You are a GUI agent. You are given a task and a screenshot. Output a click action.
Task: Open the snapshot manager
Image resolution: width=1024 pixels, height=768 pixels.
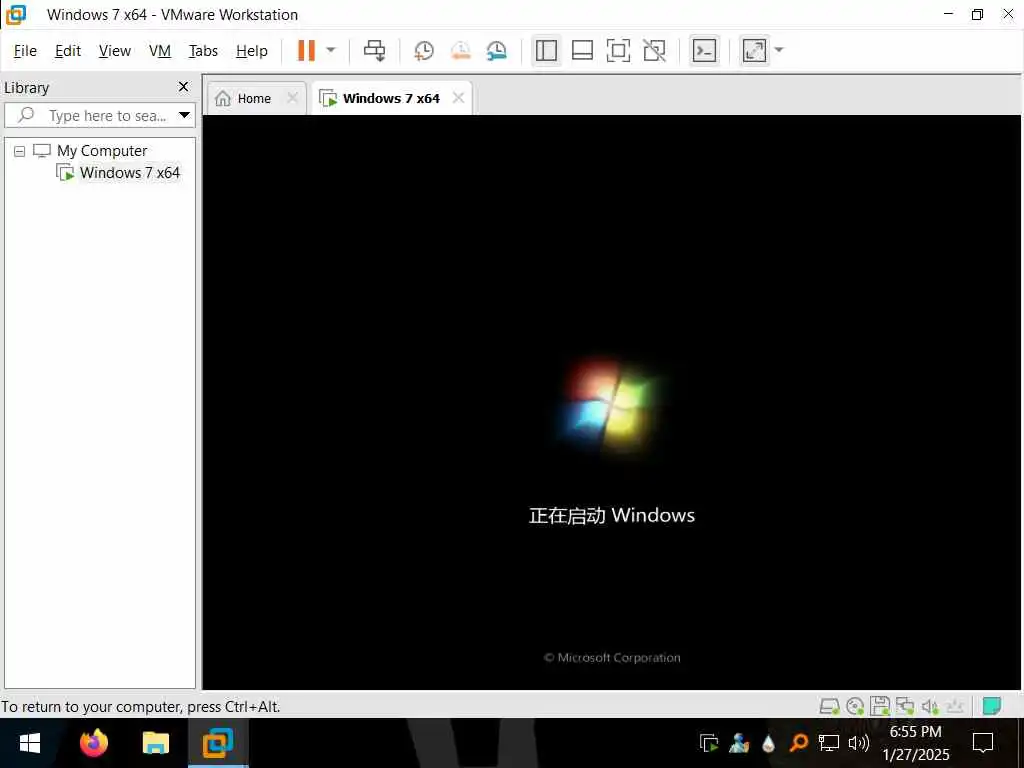tap(496, 50)
